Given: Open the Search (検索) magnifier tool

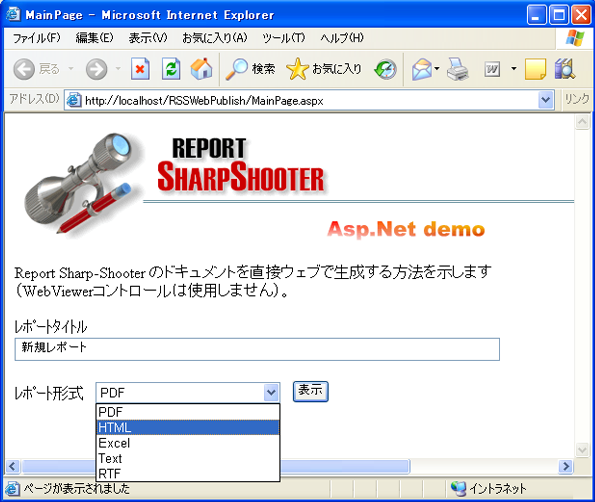Looking at the screenshot, I should coord(250,69).
